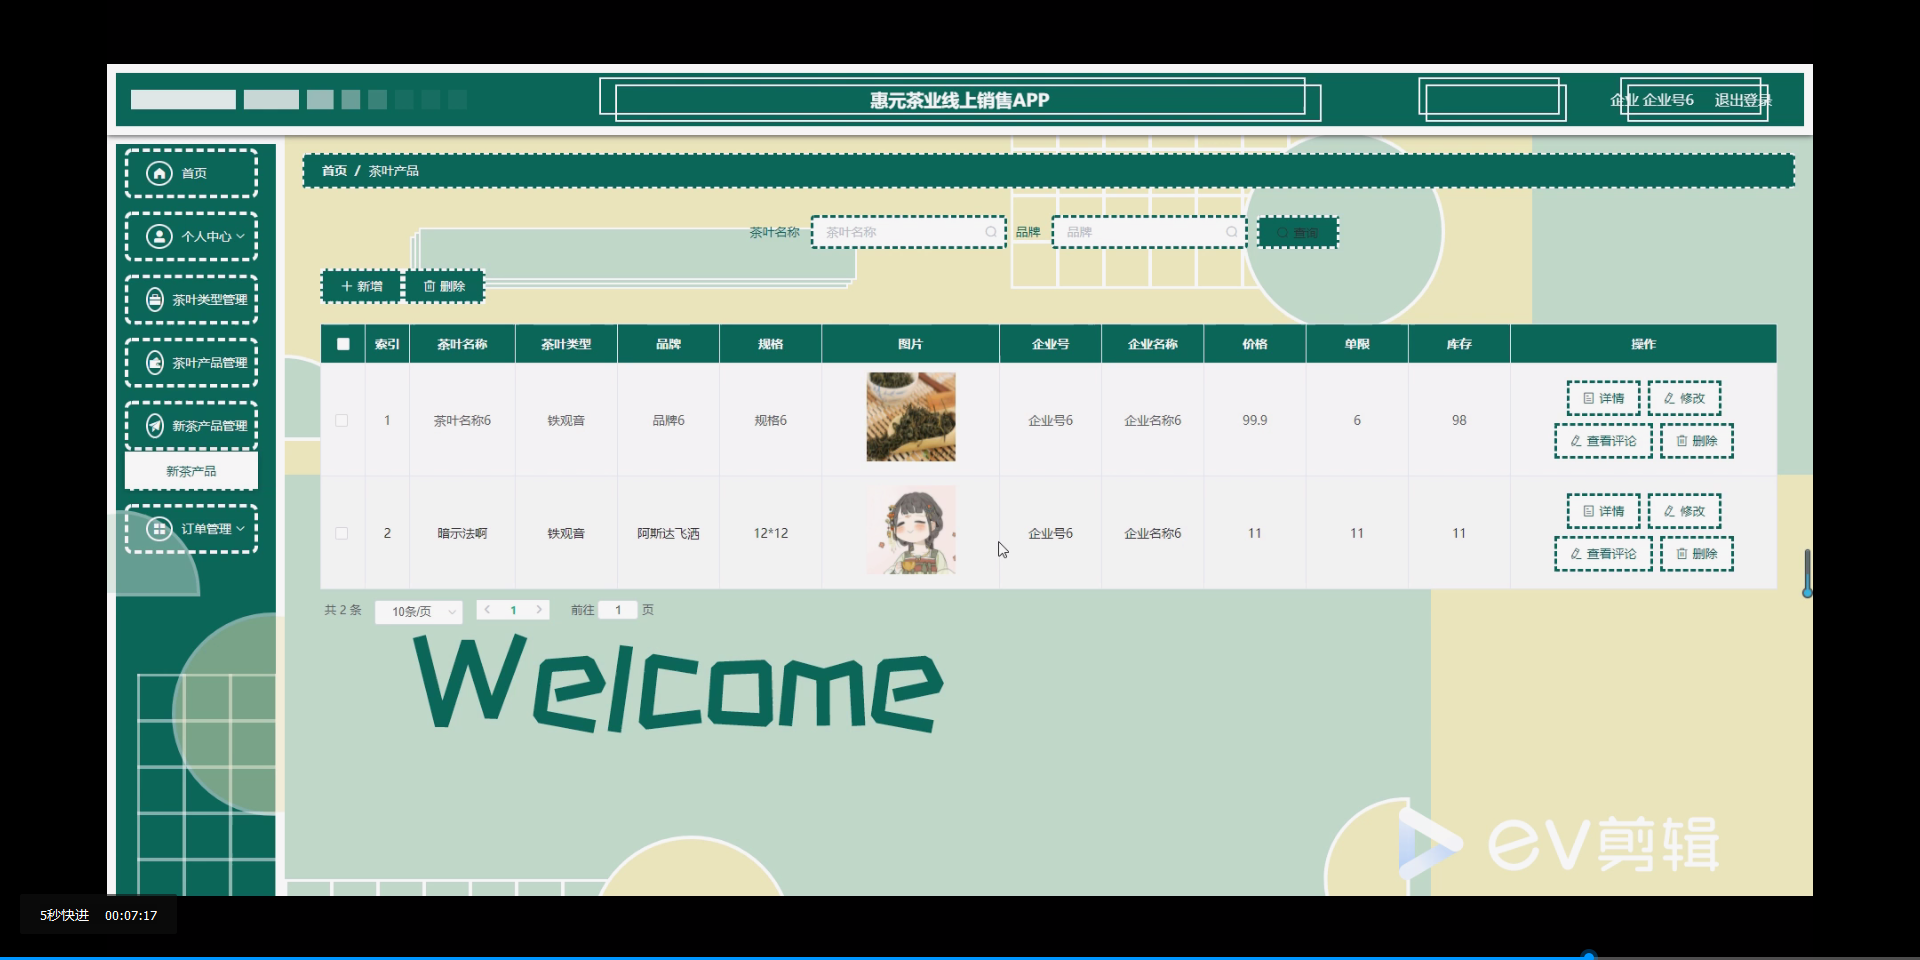Click the 删除 batch delete button above the table
The height and width of the screenshot is (960, 1920).
pos(445,286)
